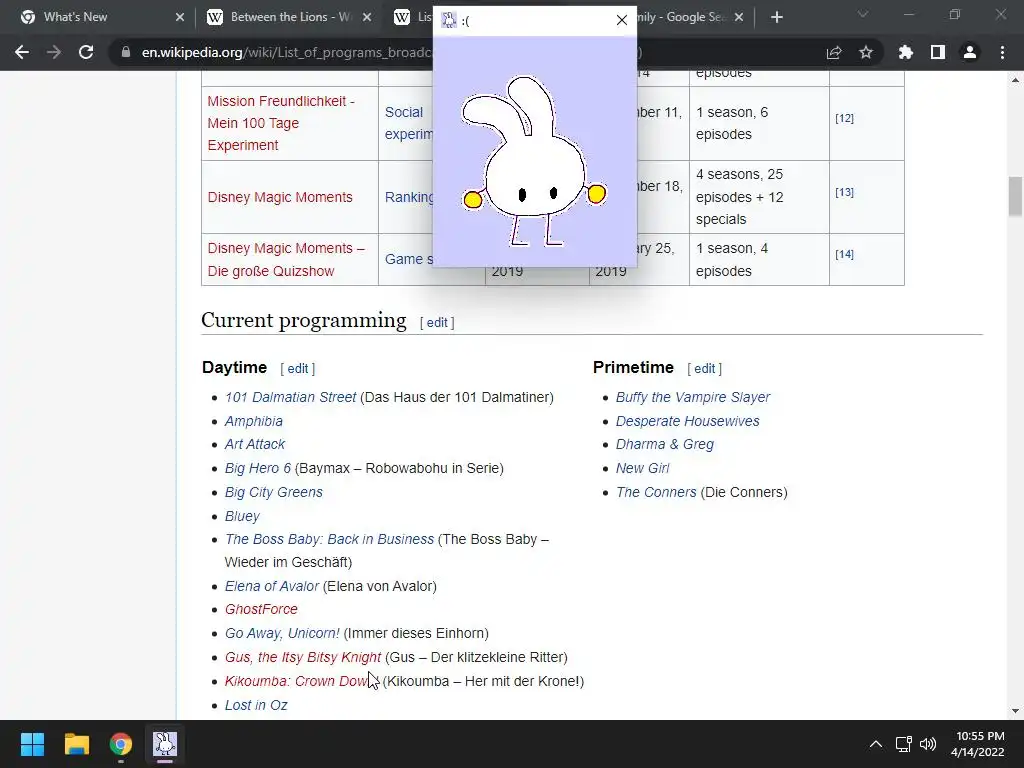The width and height of the screenshot is (1024, 768).
Task: Open the Bluey link
Action: [x=242, y=516]
